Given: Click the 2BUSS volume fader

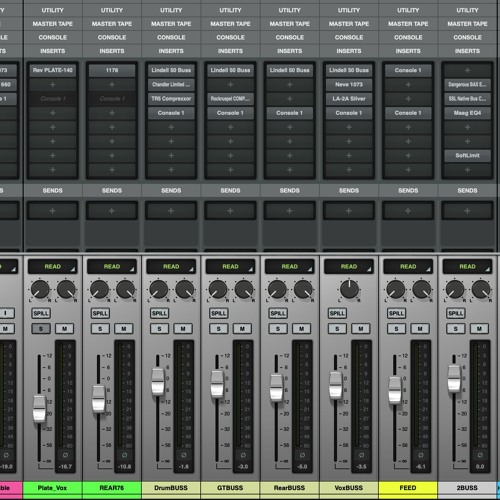Looking at the screenshot, I should pos(454,378).
